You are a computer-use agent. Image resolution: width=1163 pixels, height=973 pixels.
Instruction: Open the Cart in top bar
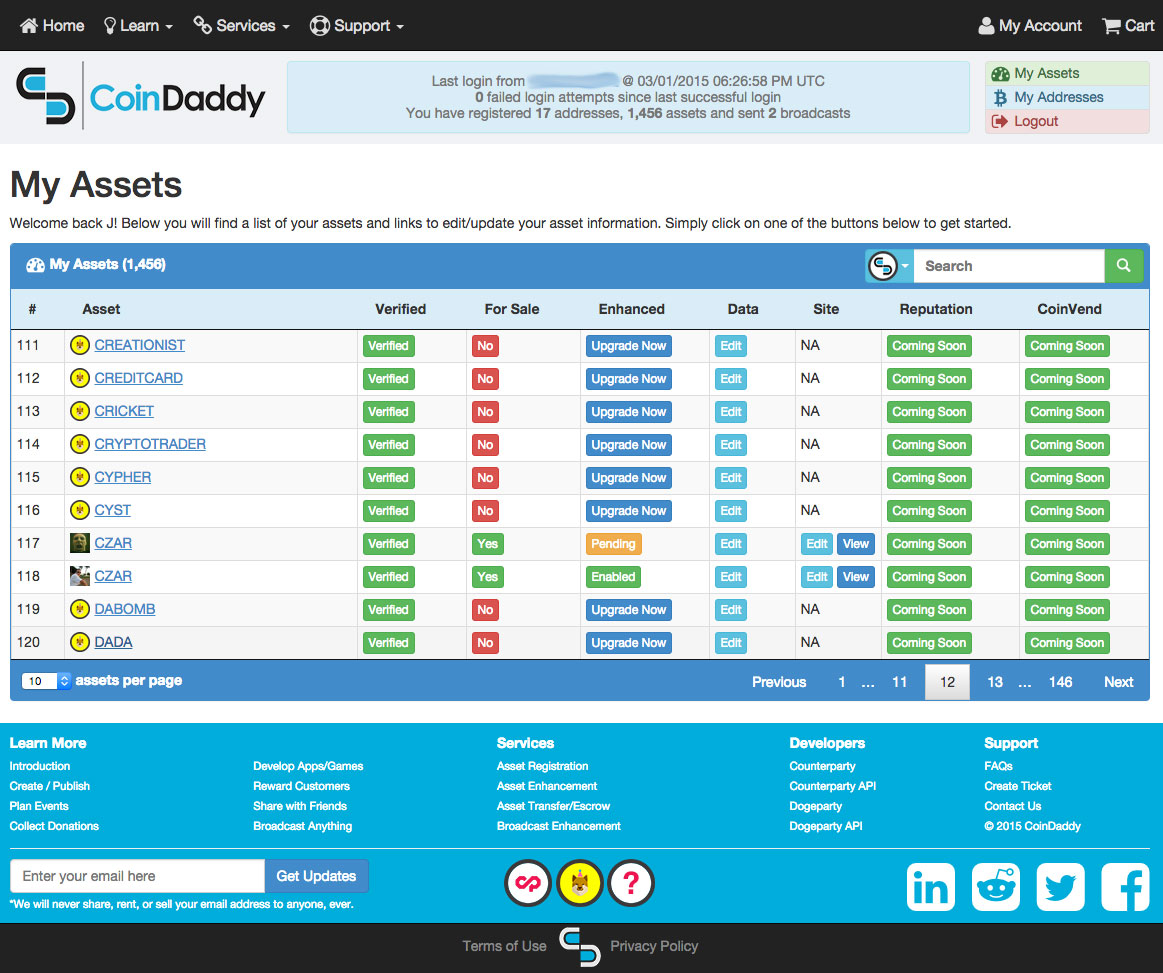pos(1128,26)
